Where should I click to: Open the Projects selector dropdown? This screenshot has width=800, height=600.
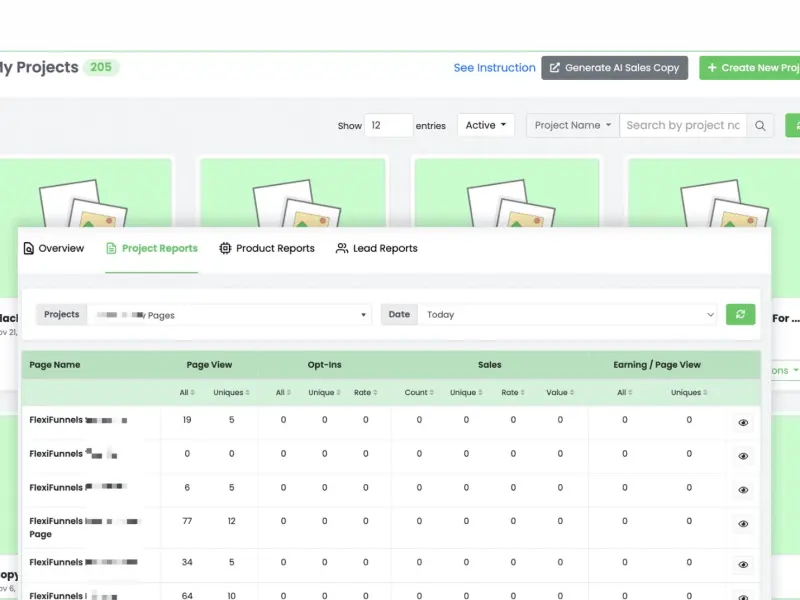click(x=229, y=315)
